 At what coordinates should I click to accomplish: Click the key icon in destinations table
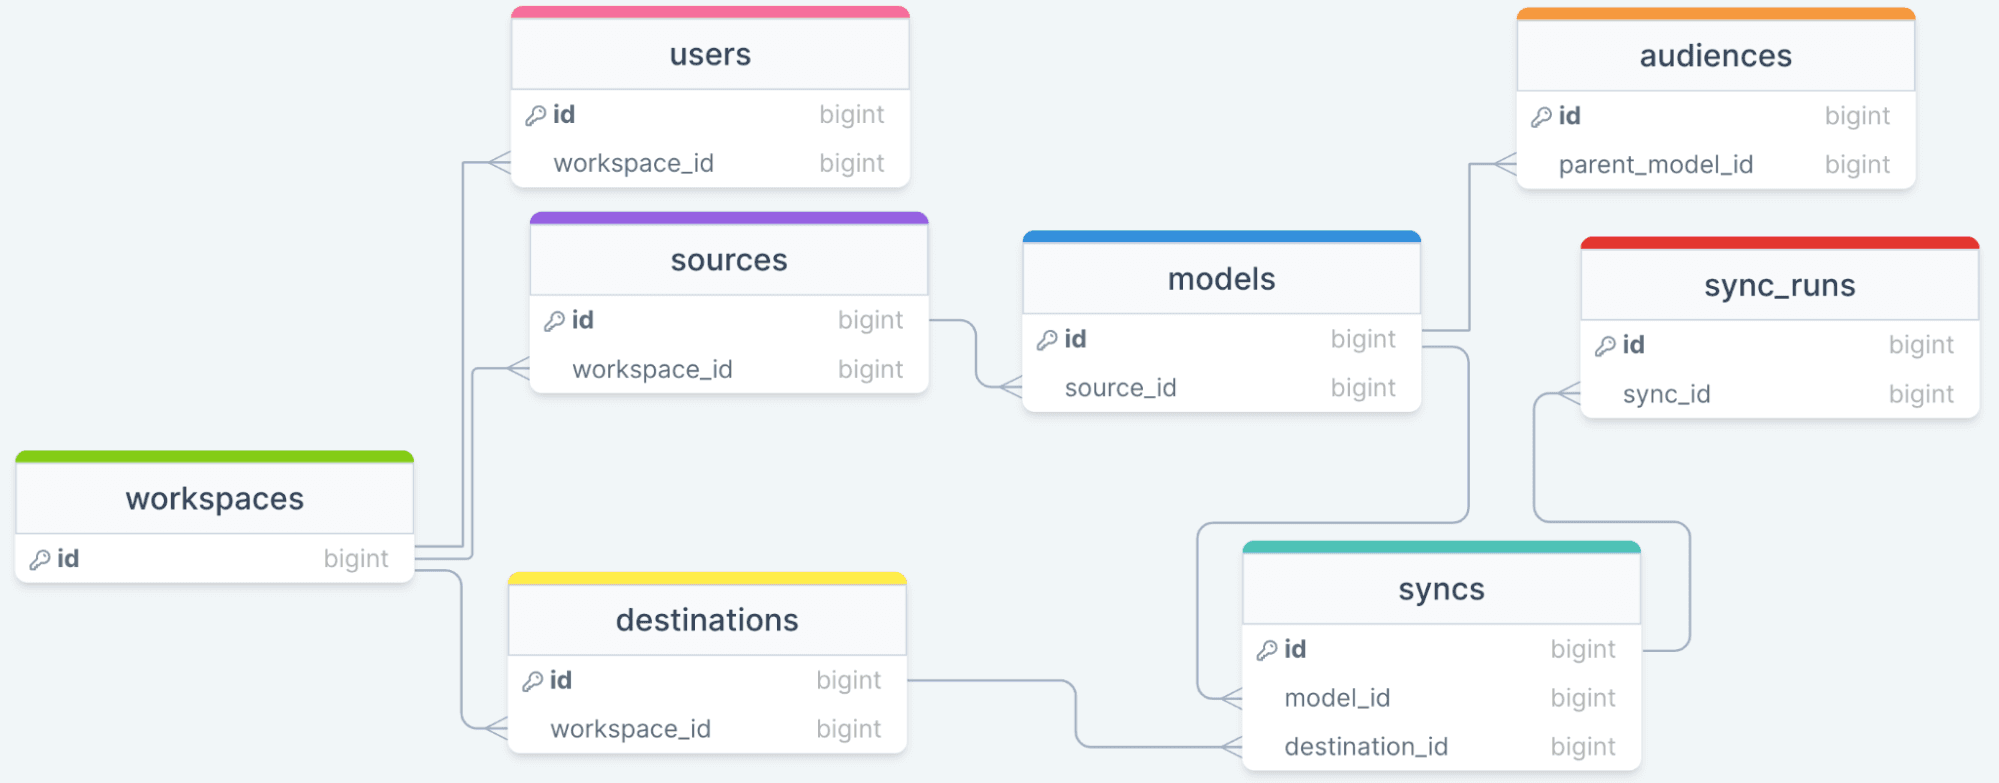pyautogui.click(x=533, y=681)
